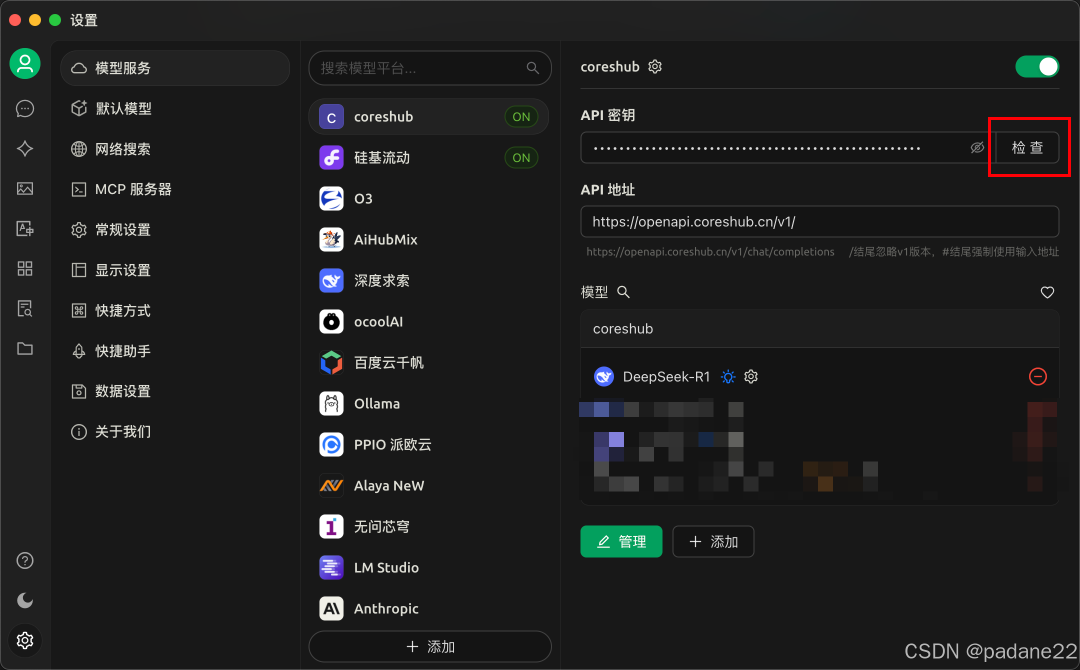The height and width of the screenshot is (670, 1080).
Task: Select 硅基流动 provider
Action: click(x=428, y=158)
